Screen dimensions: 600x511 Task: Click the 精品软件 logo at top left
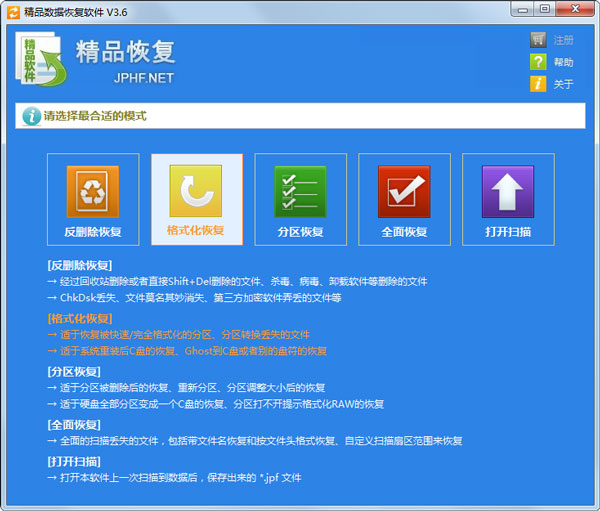pyautogui.click(x=41, y=59)
